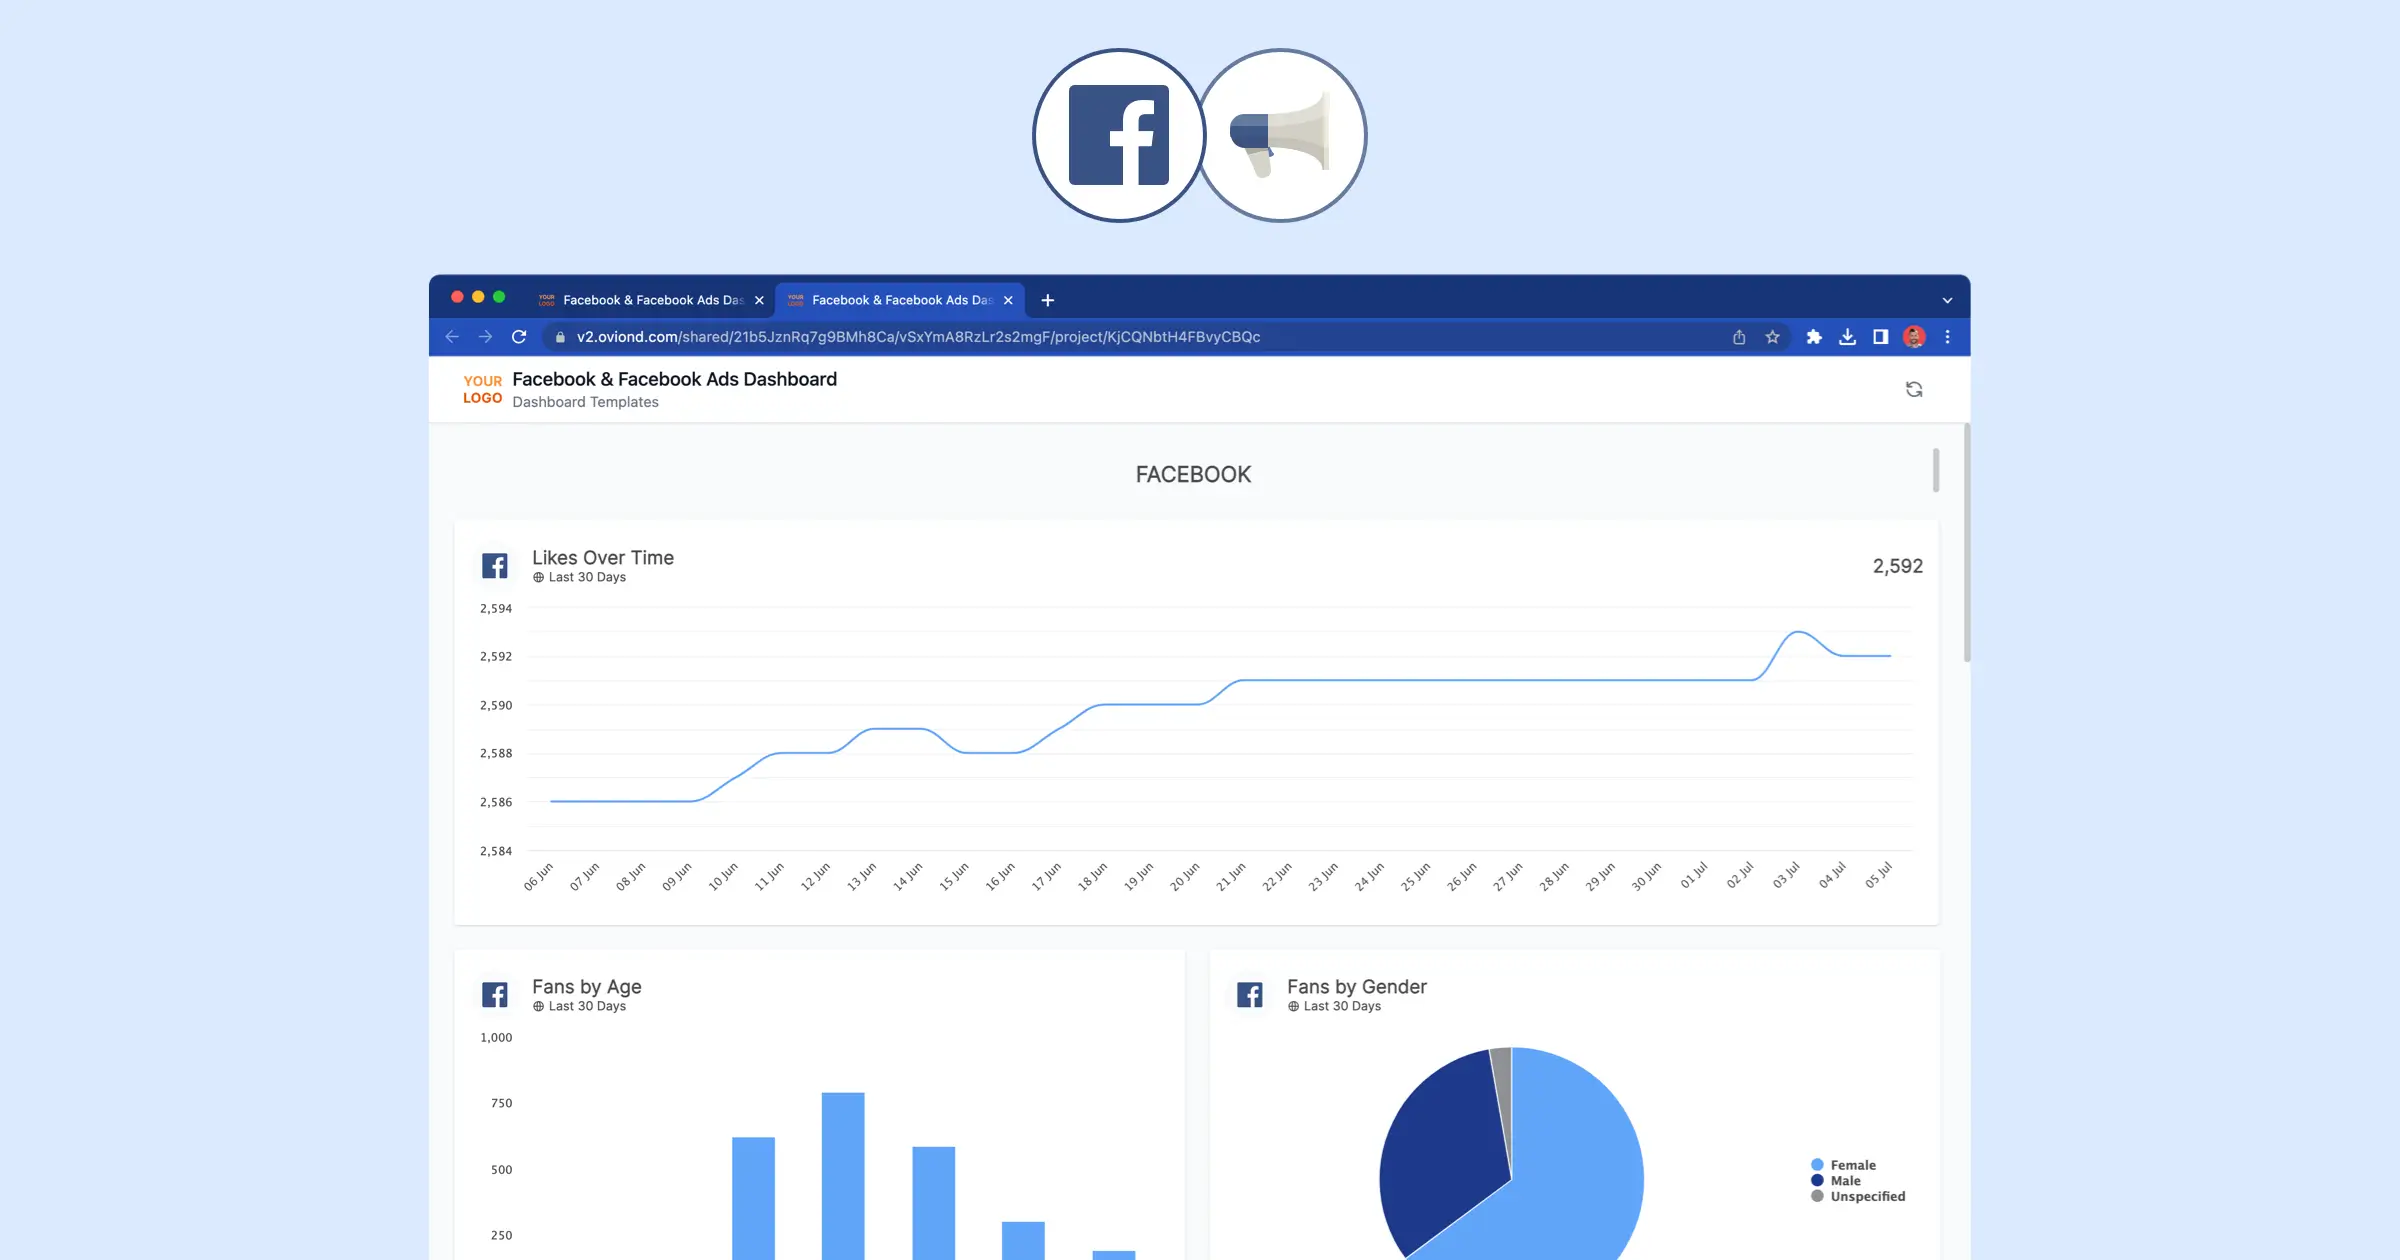The height and width of the screenshot is (1260, 2400).
Task: Click the tallest bar in Fans by Age
Action: pyautogui.click(x=843, y=1176)
